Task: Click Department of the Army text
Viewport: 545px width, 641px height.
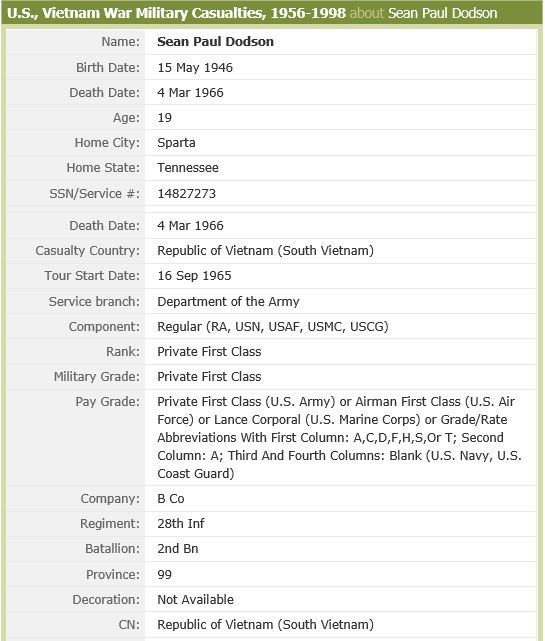Action: click(x=228, y=302)
